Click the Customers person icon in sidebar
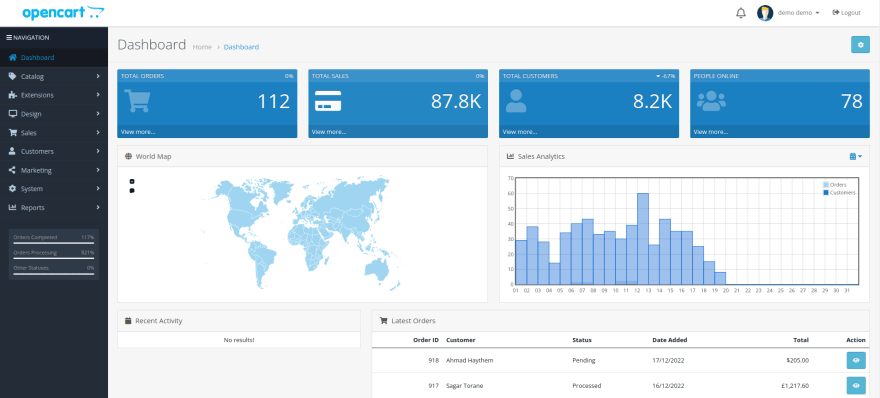The image size is (880, 398). coord(12,151)
